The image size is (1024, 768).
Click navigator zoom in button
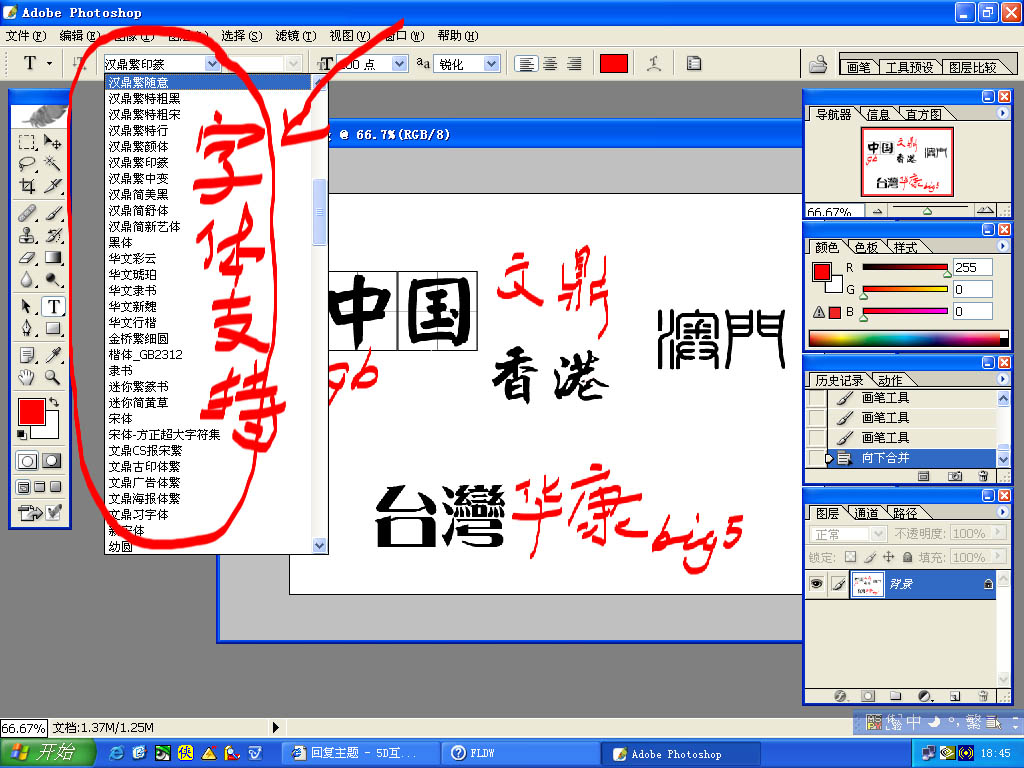tap(984, 210)
